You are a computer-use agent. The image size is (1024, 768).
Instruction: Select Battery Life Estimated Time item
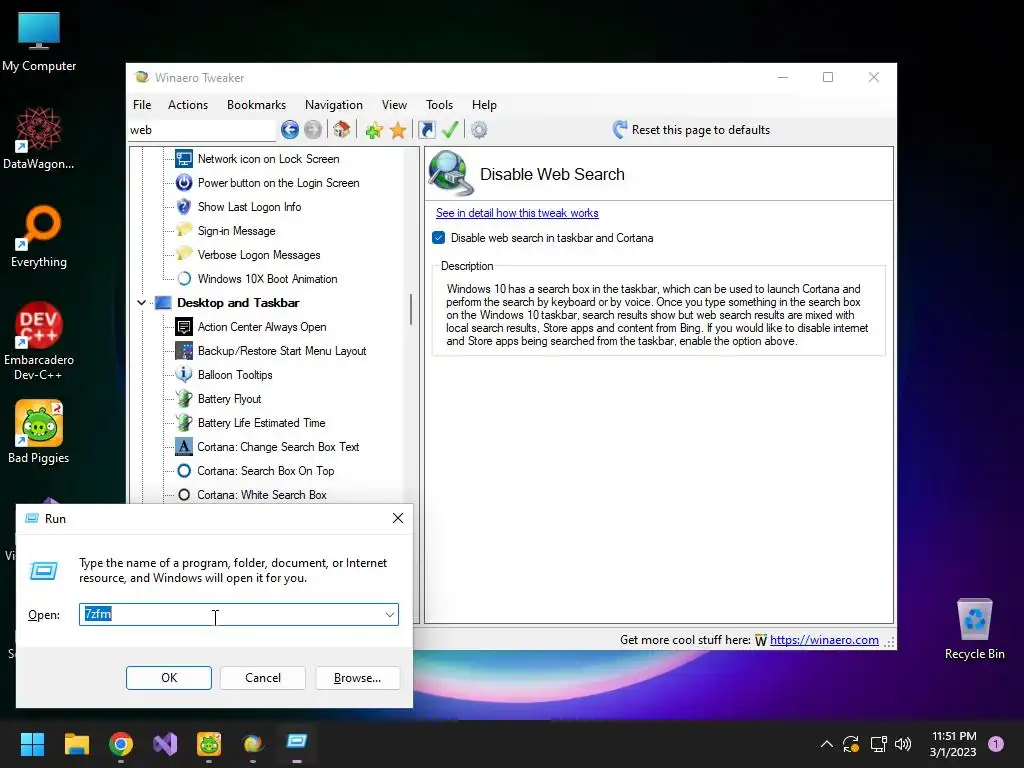tap(261, 423)
